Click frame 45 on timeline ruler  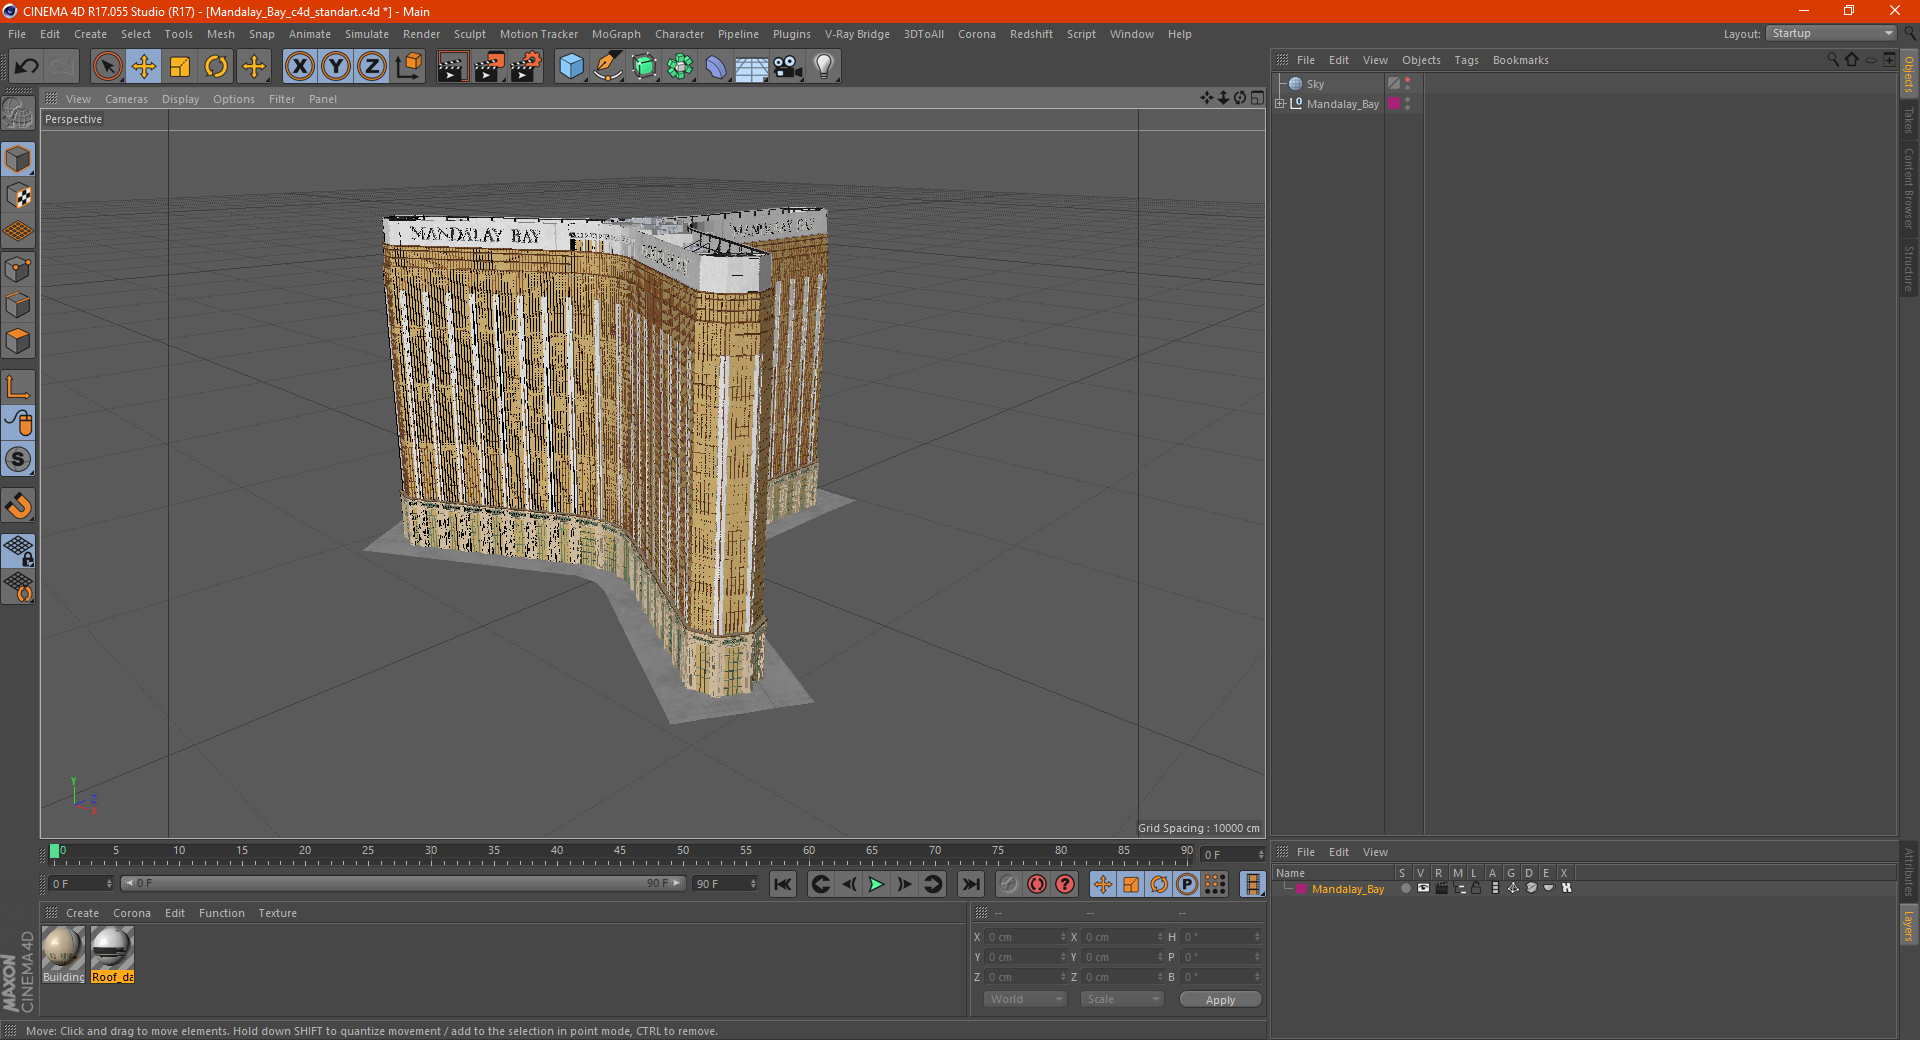(620, 852)
